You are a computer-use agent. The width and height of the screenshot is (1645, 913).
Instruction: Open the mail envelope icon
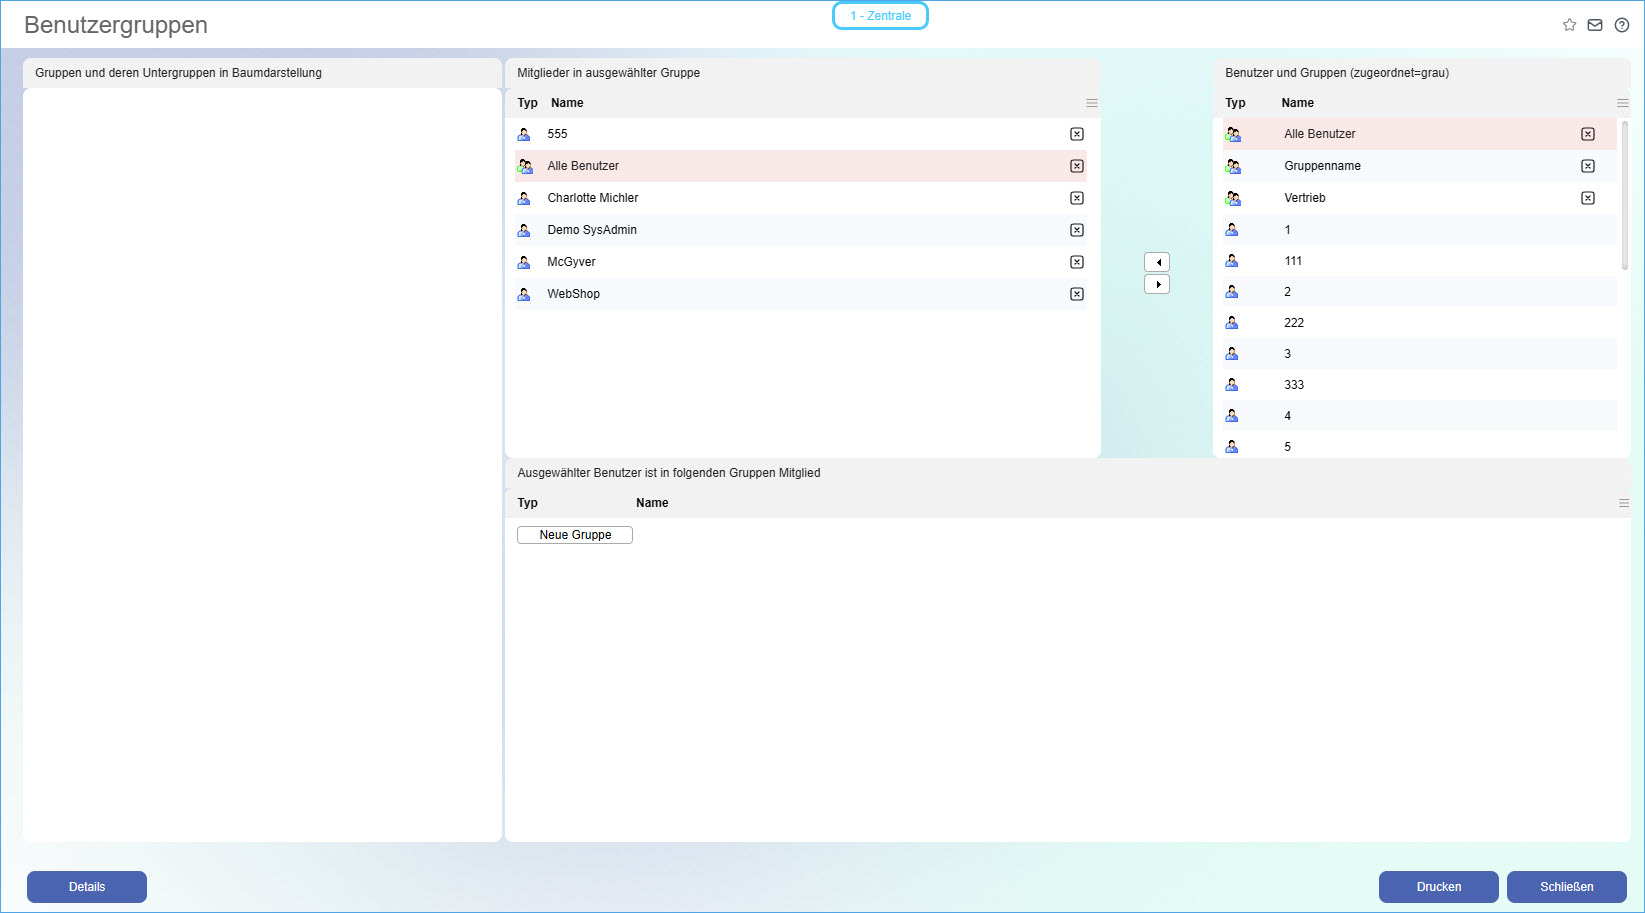point(1595,25)
